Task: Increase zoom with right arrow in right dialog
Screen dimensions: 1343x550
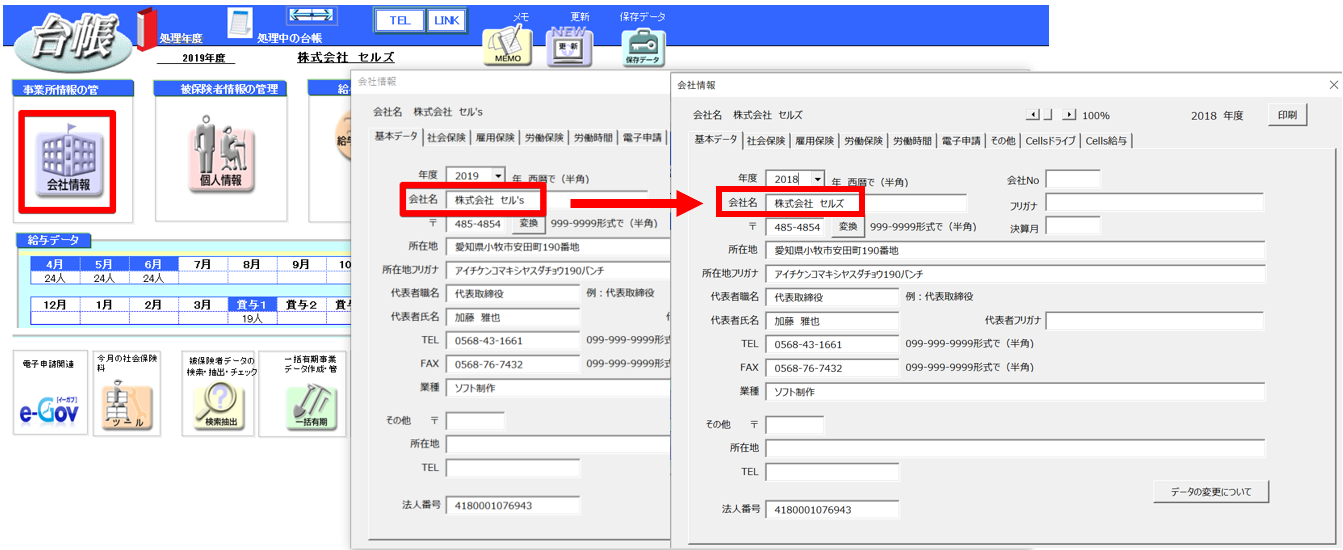Action: click(1068, 115)
